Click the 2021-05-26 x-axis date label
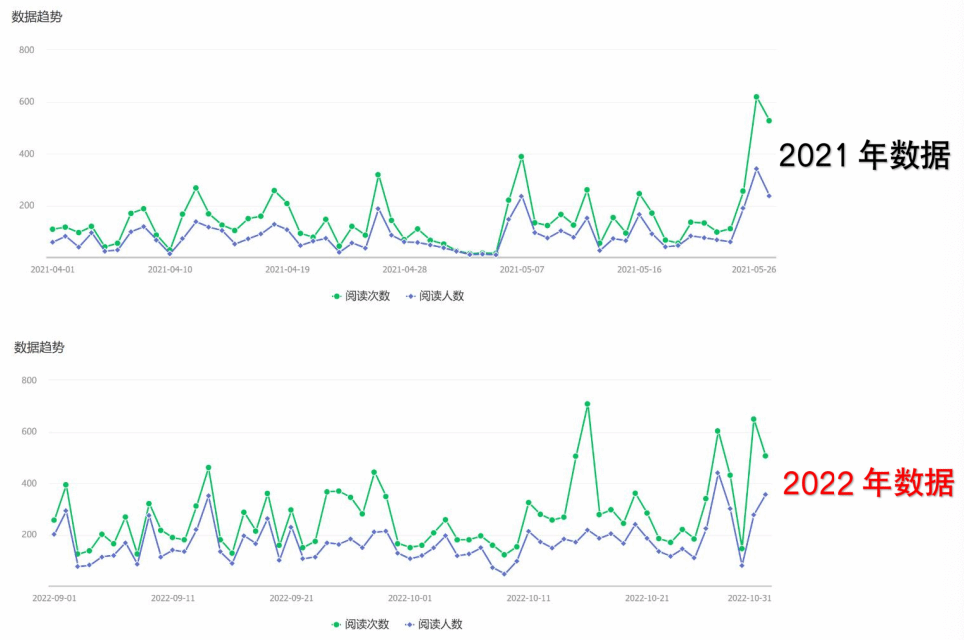Viewport: 964px width, 640px height. pos(755,269)
